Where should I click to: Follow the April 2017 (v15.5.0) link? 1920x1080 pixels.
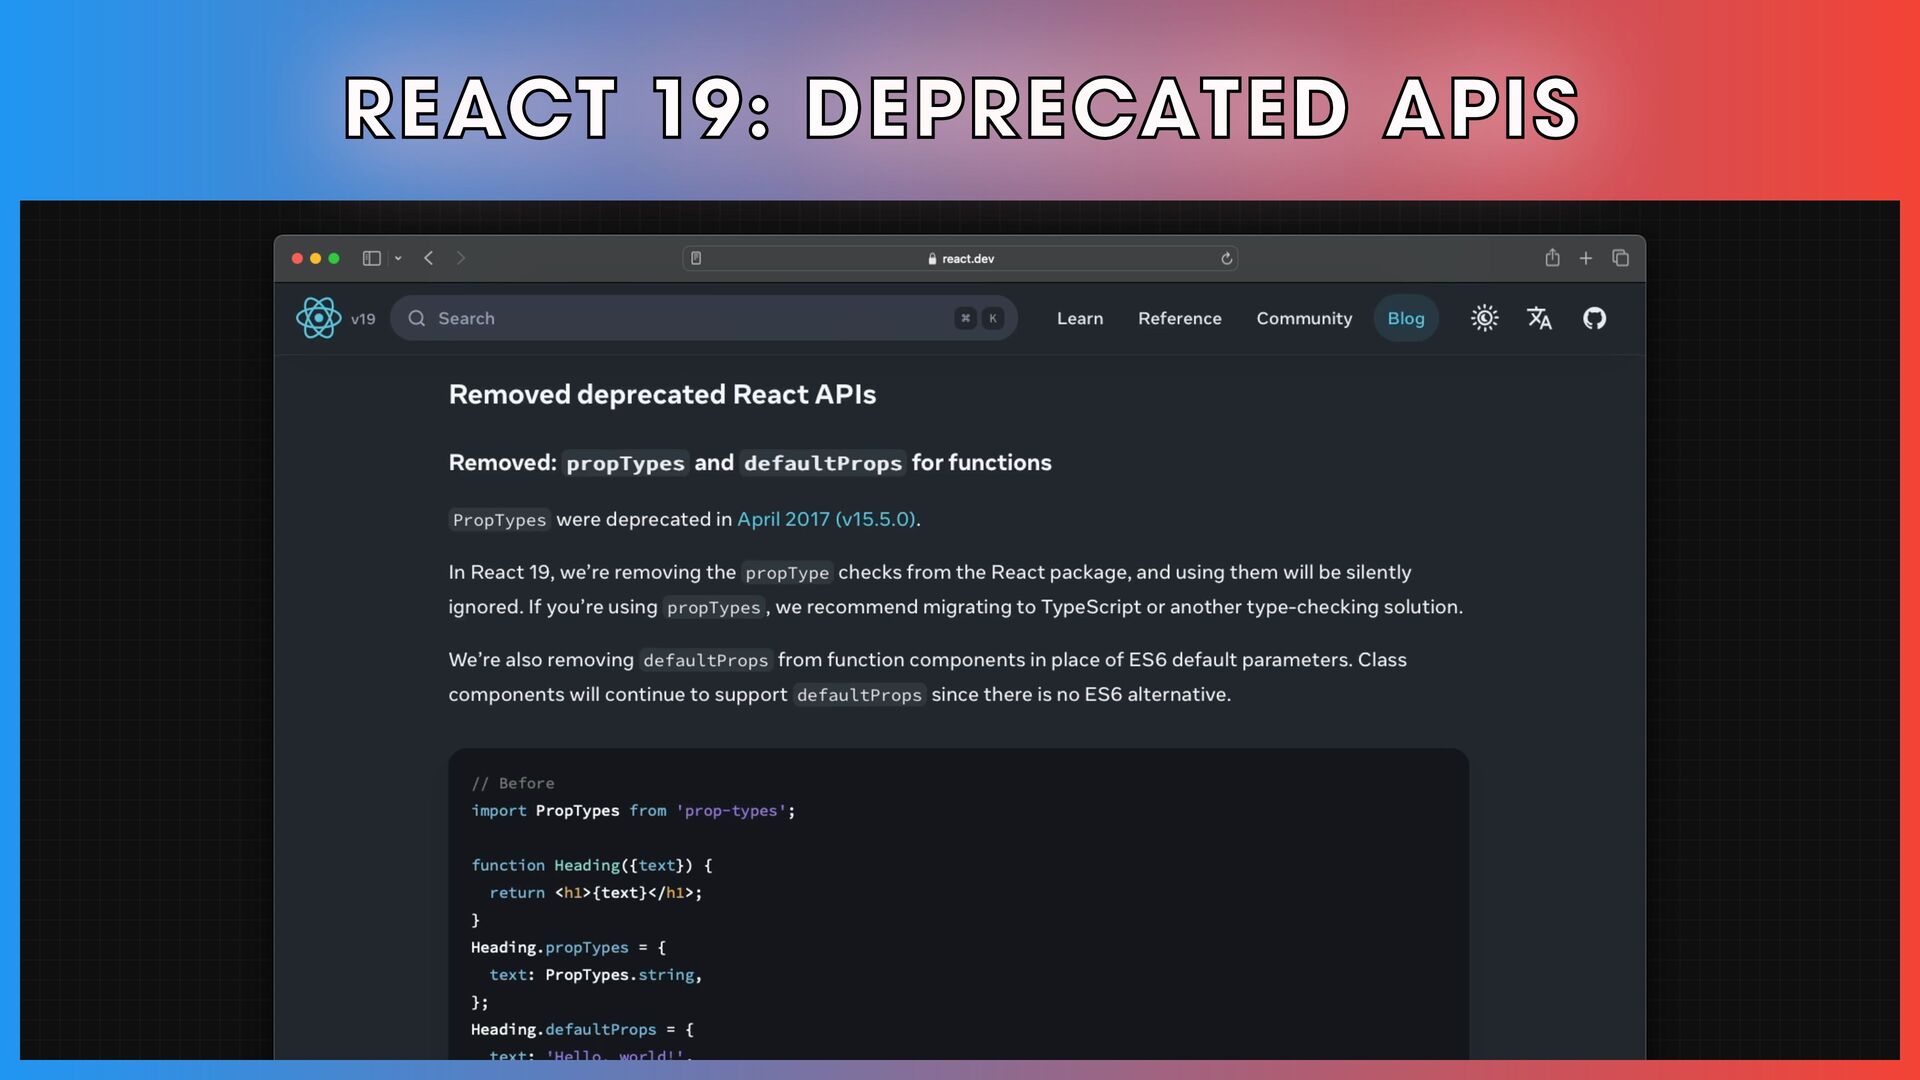coord(826,519)
